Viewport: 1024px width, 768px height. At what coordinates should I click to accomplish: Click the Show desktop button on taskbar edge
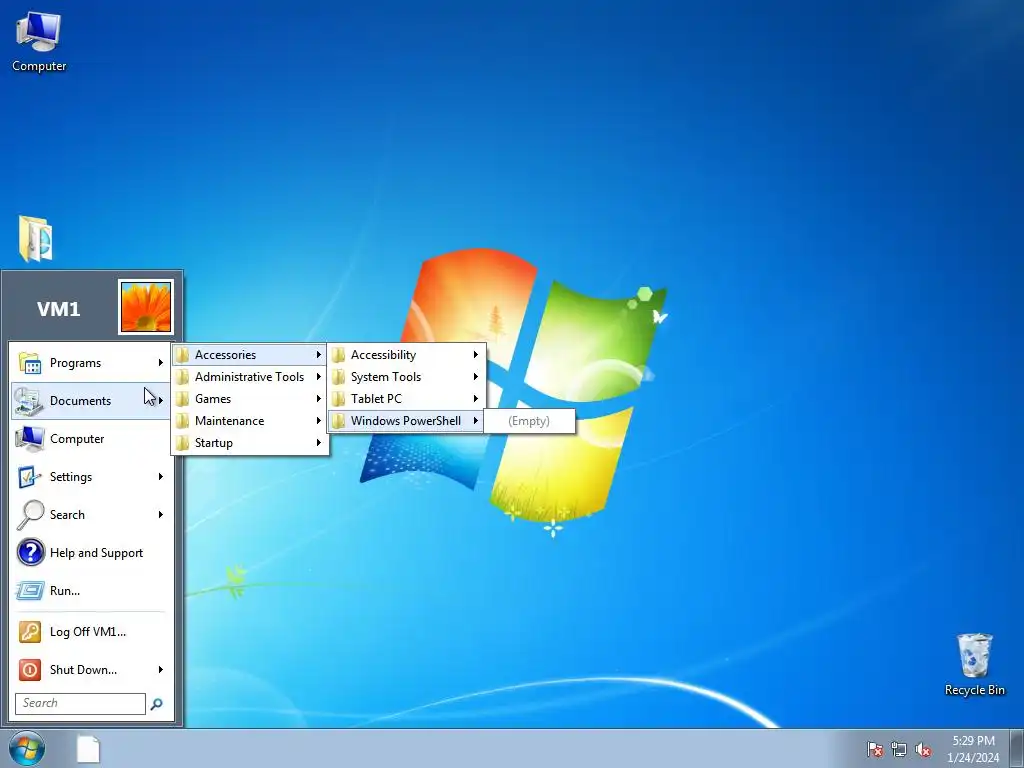coord(1017,749)
